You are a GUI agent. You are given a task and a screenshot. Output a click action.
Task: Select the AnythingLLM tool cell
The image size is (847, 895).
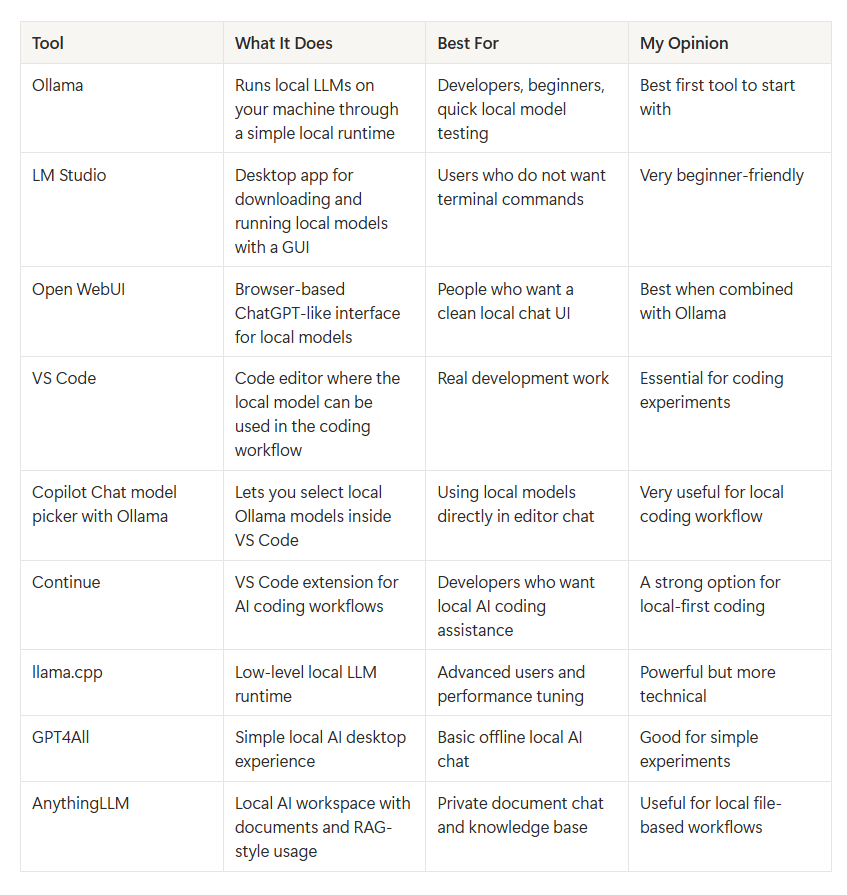80,804
